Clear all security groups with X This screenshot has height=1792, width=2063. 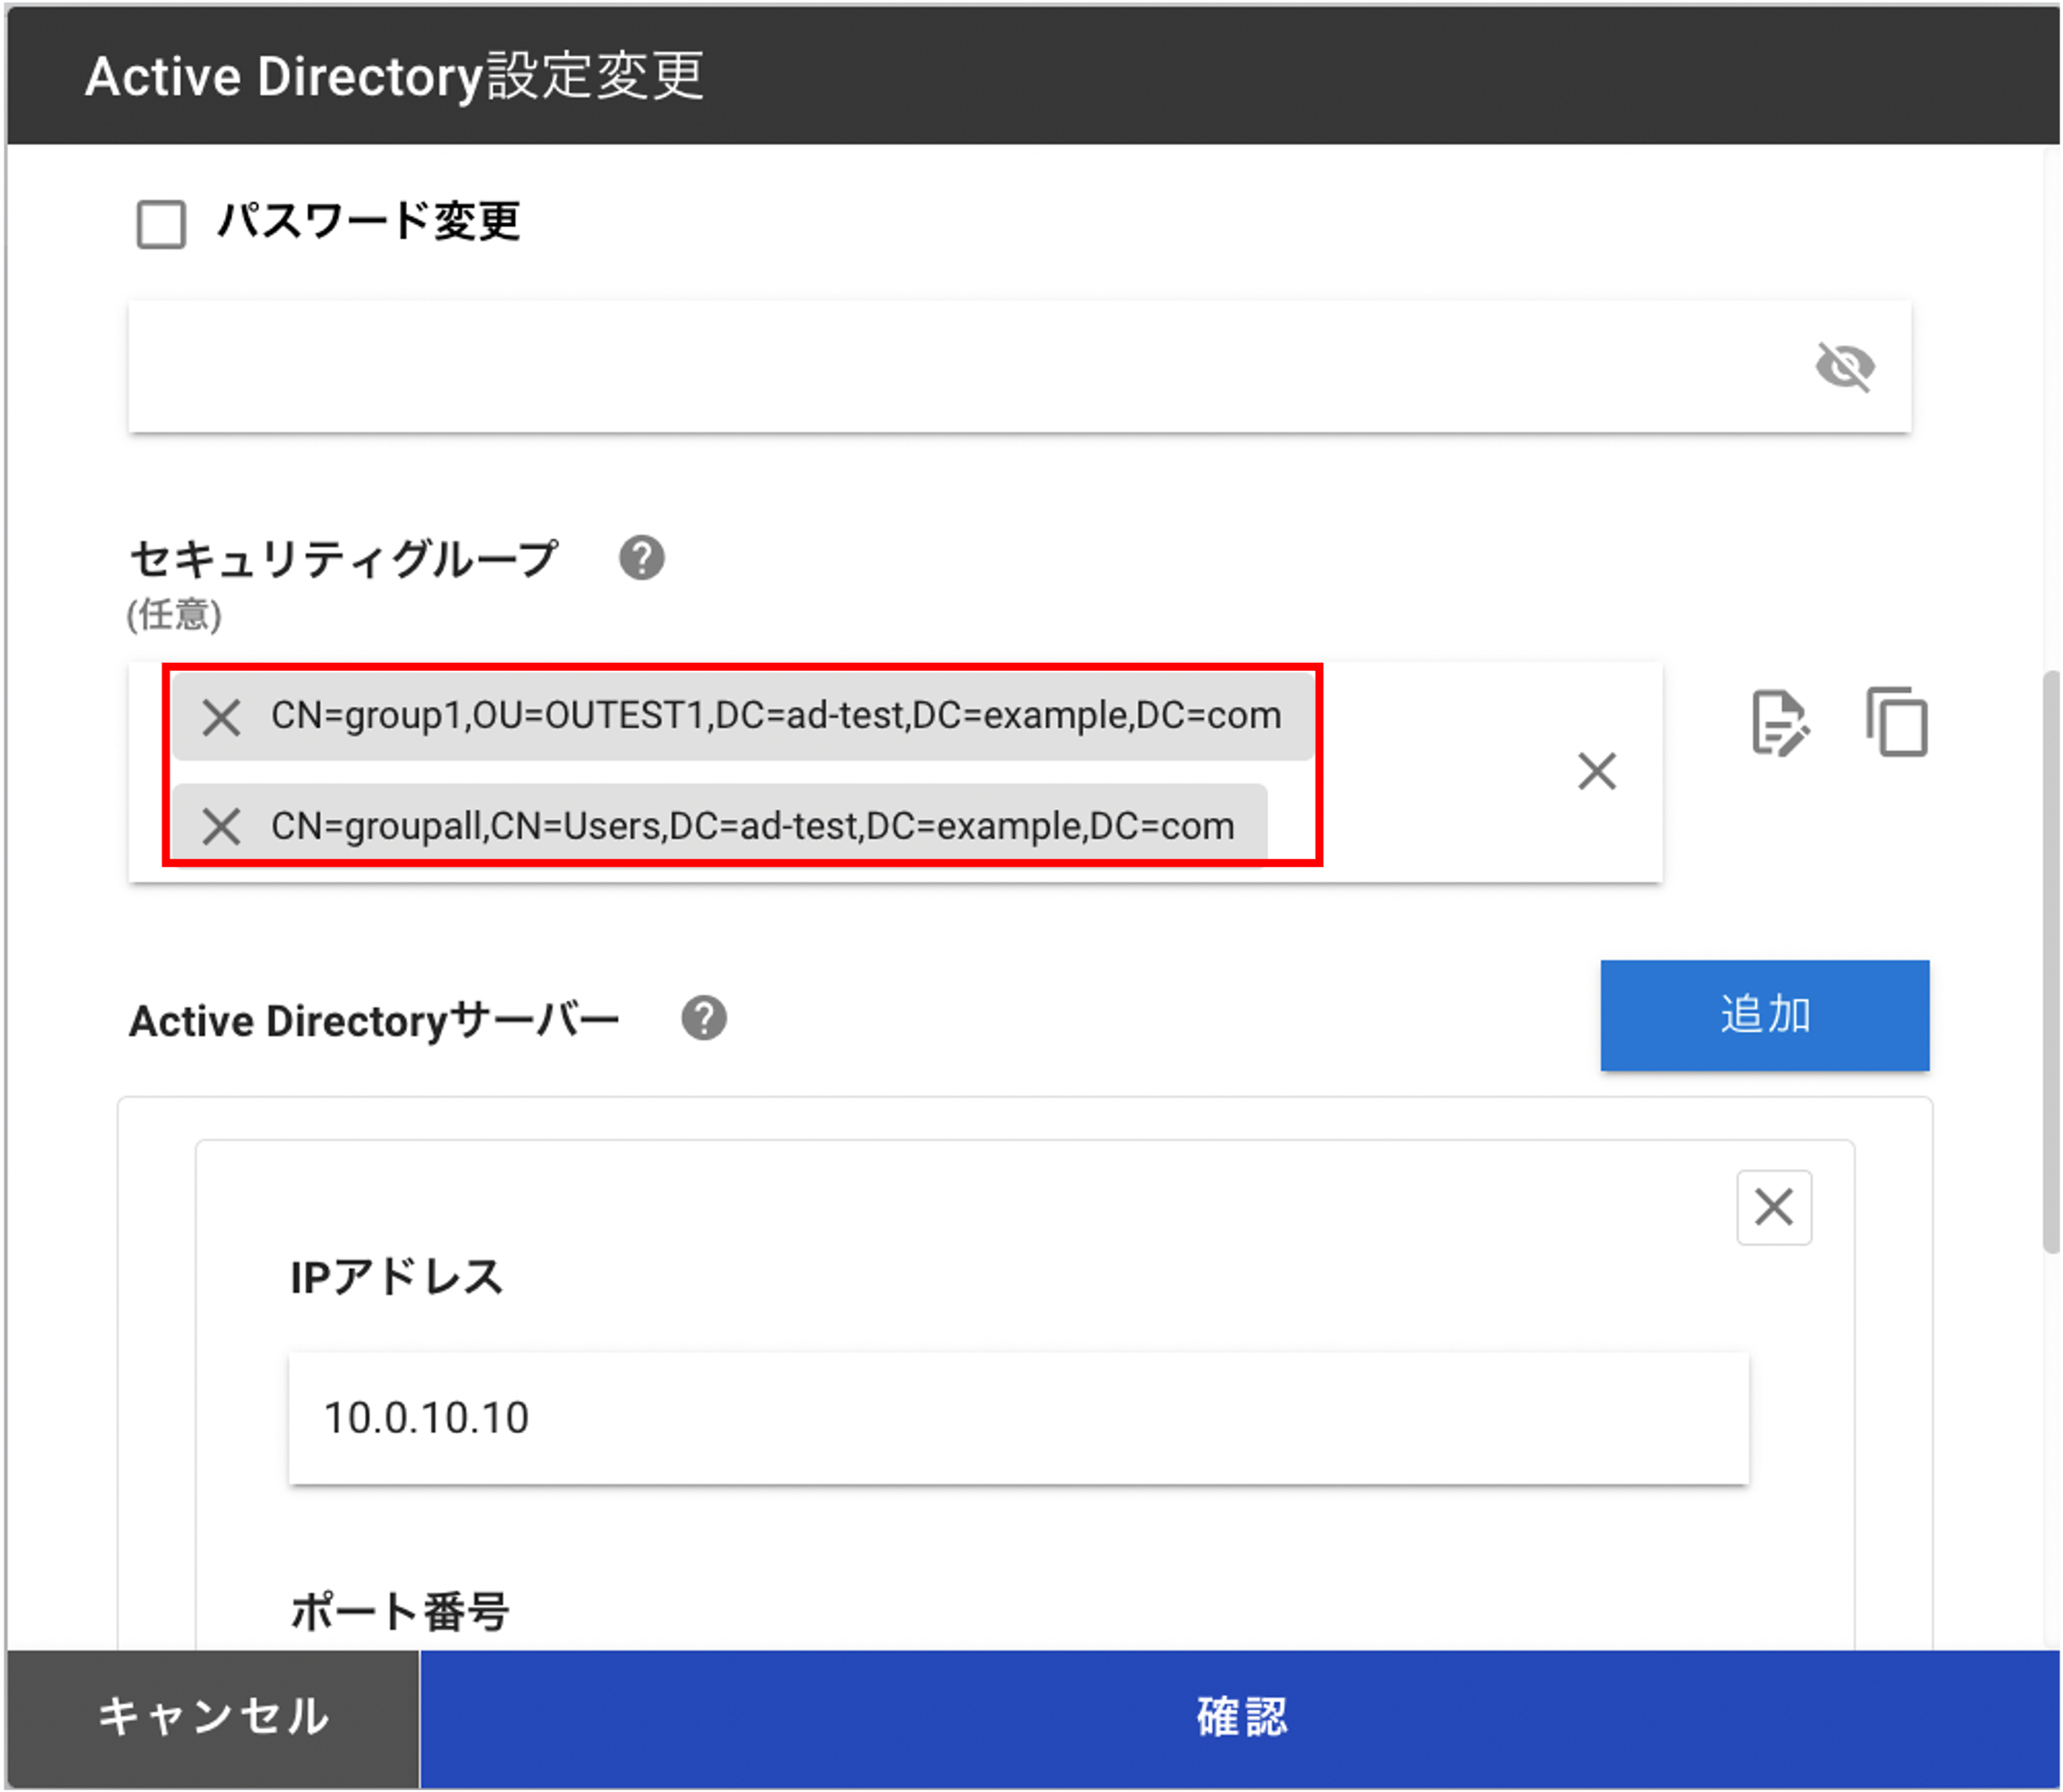[1597, 771]
